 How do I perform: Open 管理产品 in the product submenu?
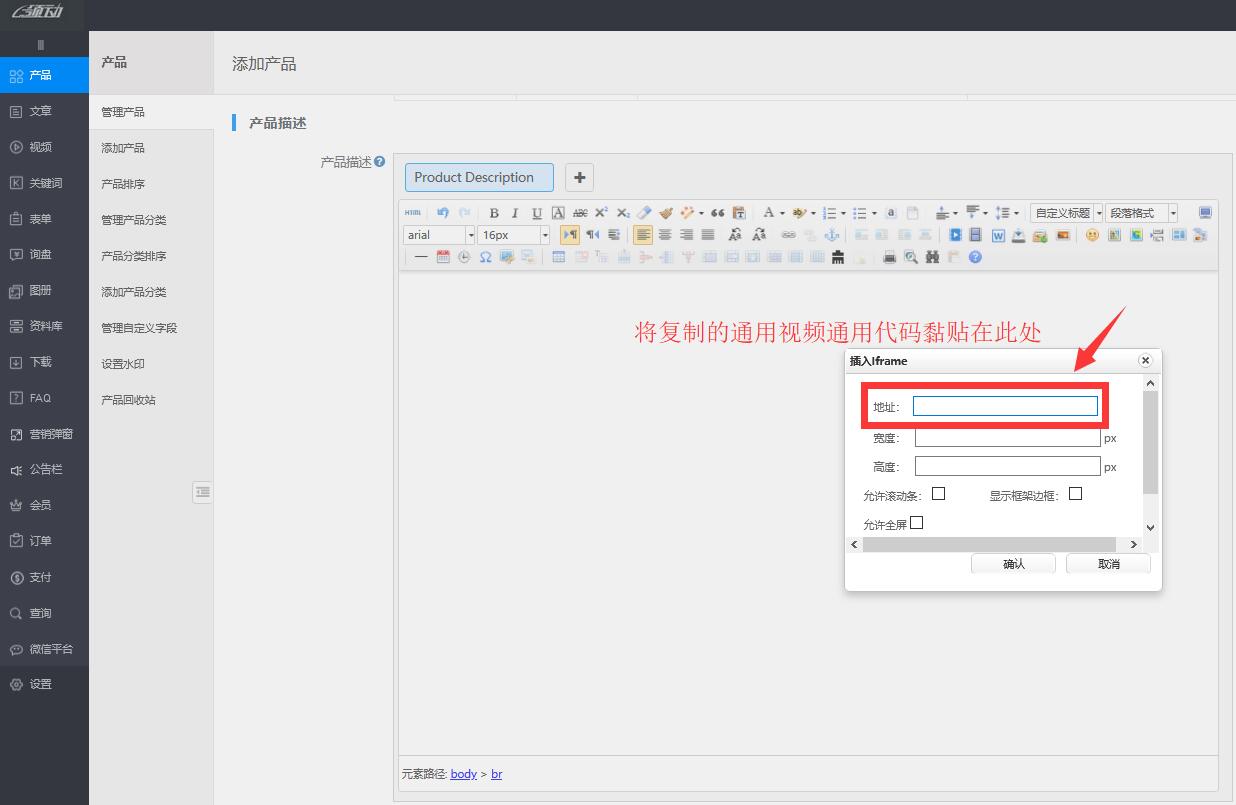click(123, 112)
